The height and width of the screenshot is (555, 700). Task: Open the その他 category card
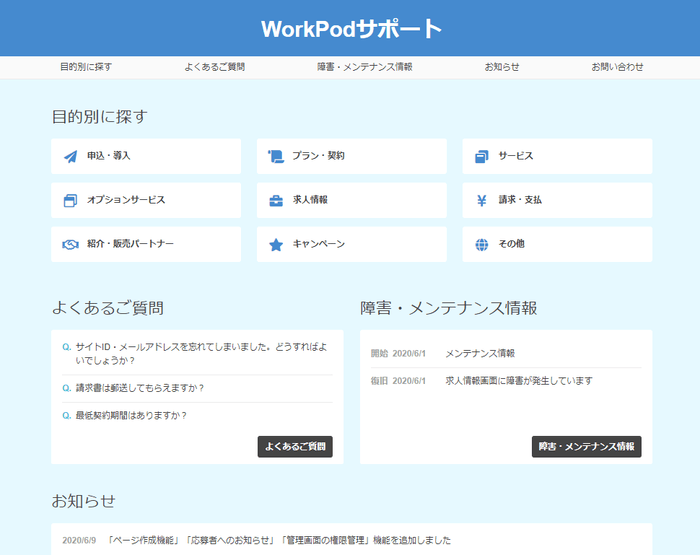557,244
